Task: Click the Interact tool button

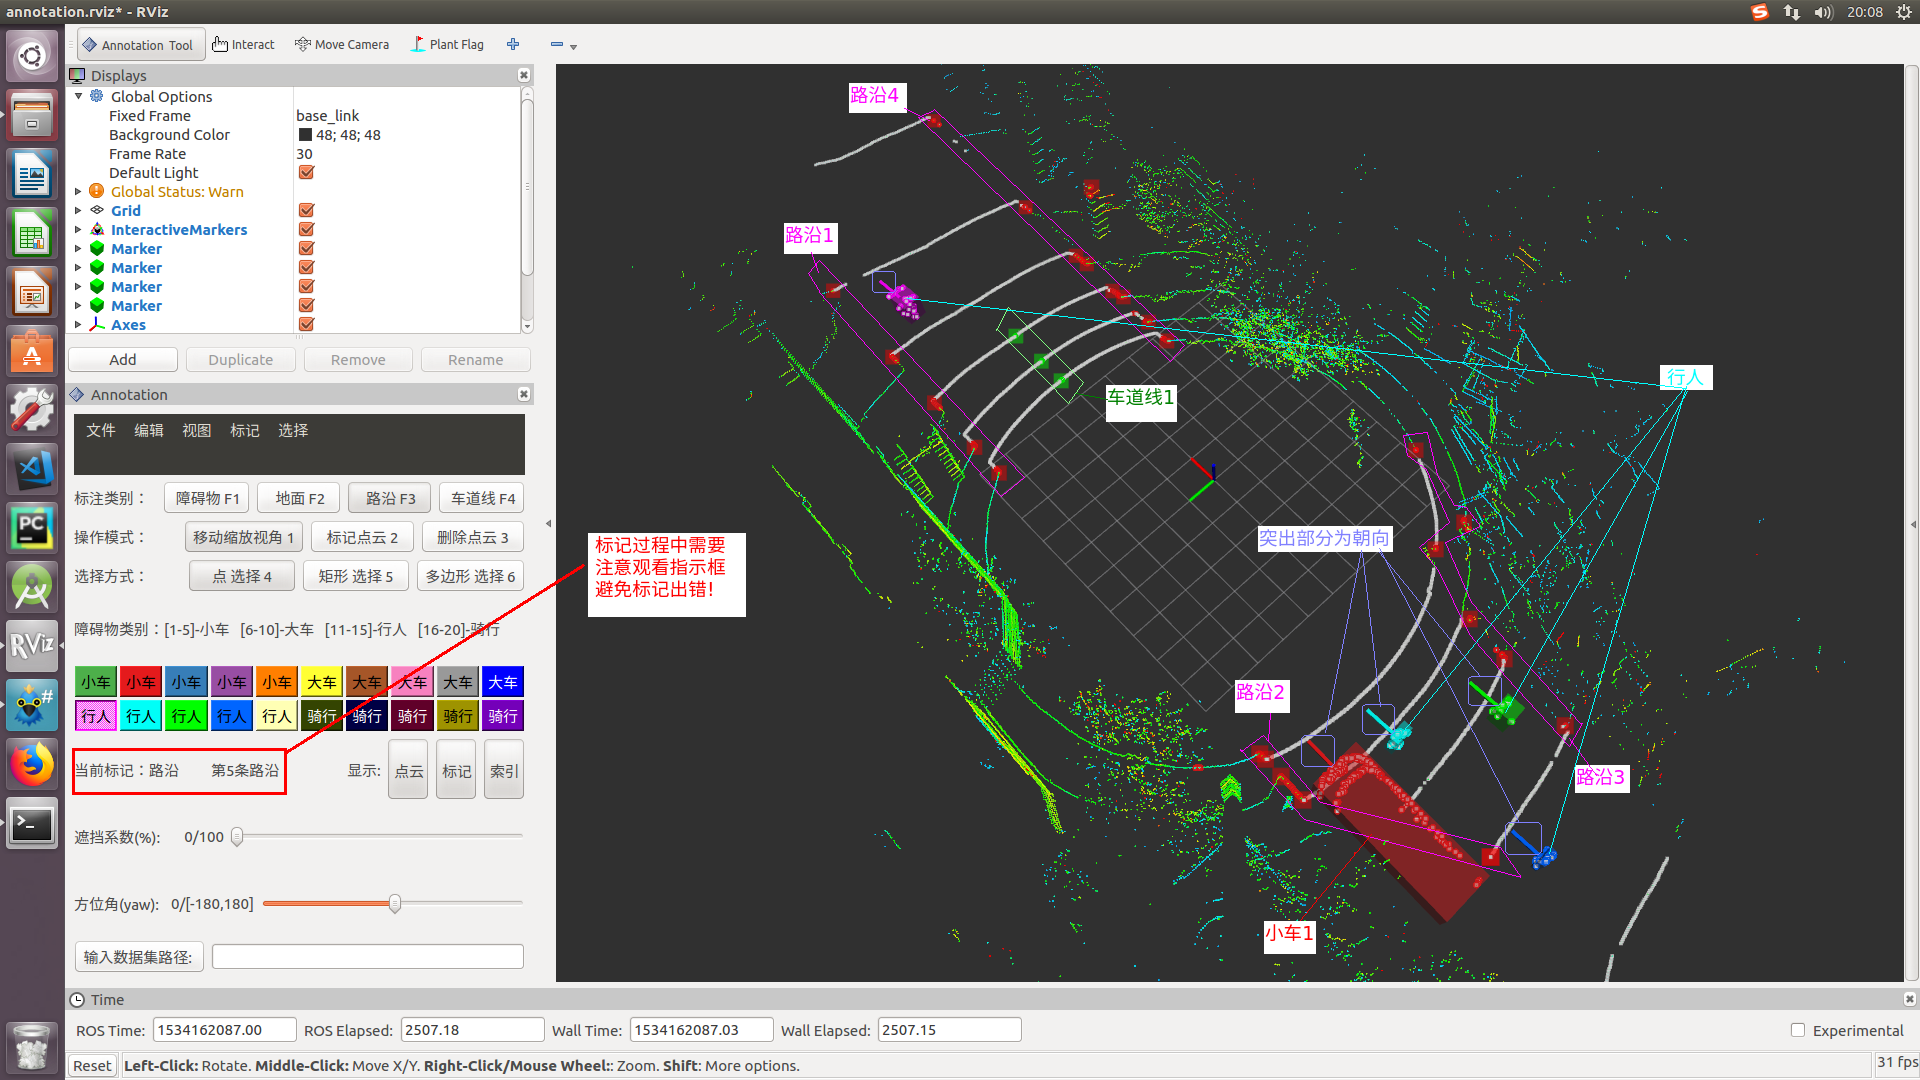Action: coord(244,44)
